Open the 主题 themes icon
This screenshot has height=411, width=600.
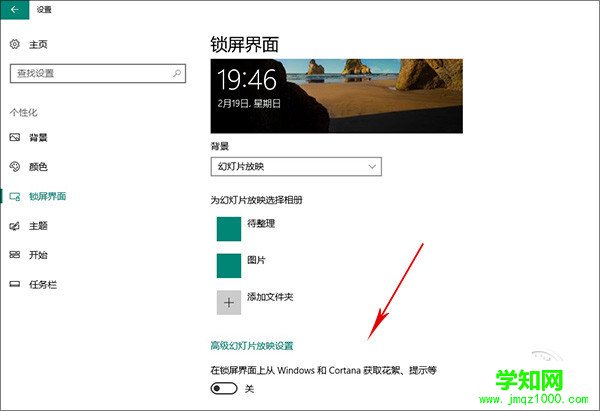(x=15, y=226)
